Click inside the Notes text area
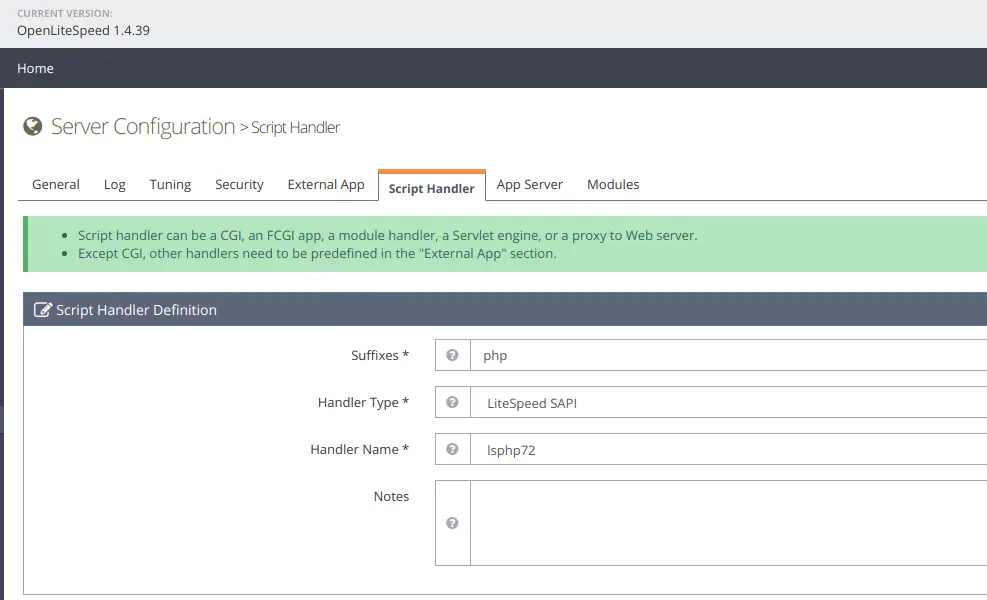This screenshot has width=987, height=600. coord(728,523)
